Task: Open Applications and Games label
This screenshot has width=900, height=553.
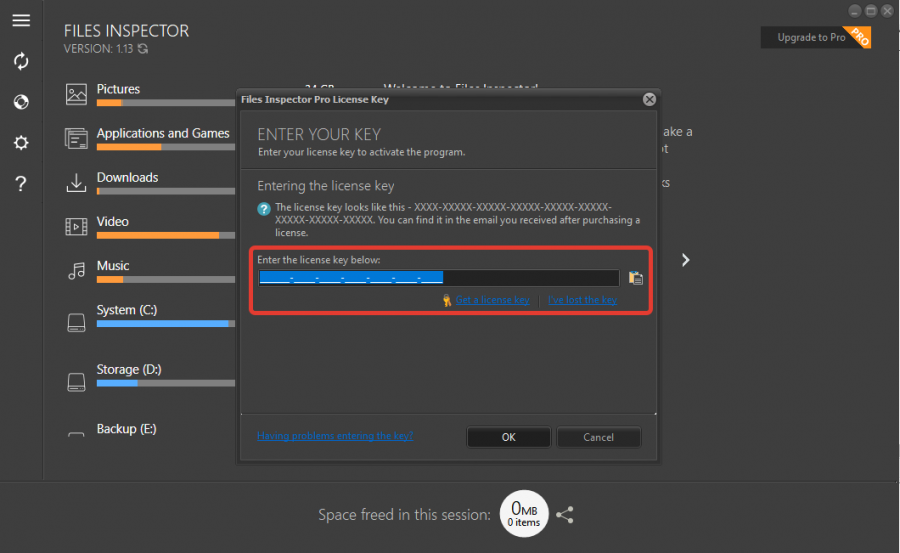Action: (163, 133)
